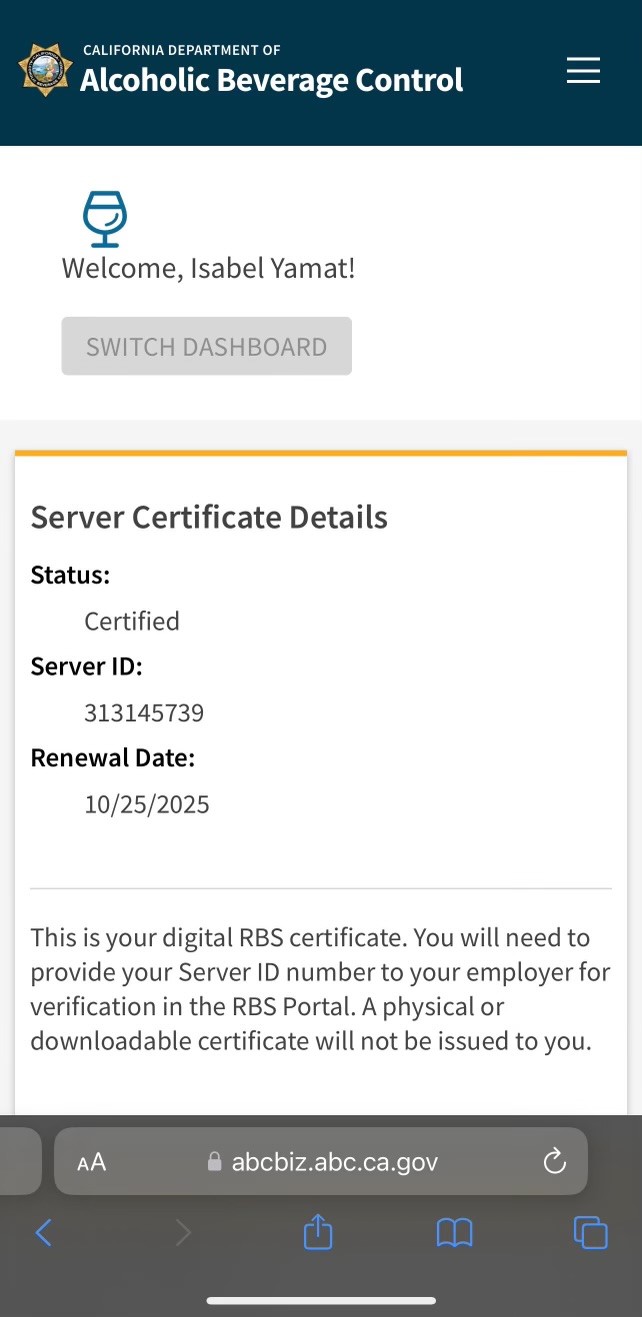Click the Server Certificate Details heading
This screenshot has height=1317, width=642.
[x=209, y=517]
